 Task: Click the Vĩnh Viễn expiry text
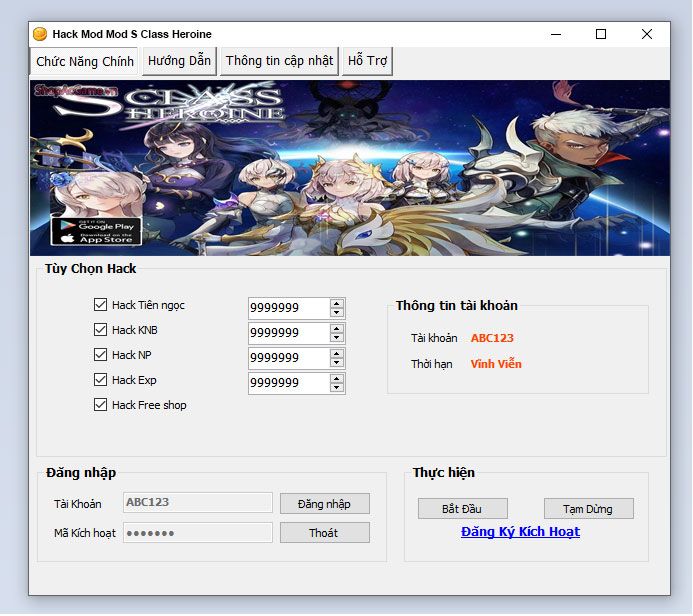click(x=496, y=364)
